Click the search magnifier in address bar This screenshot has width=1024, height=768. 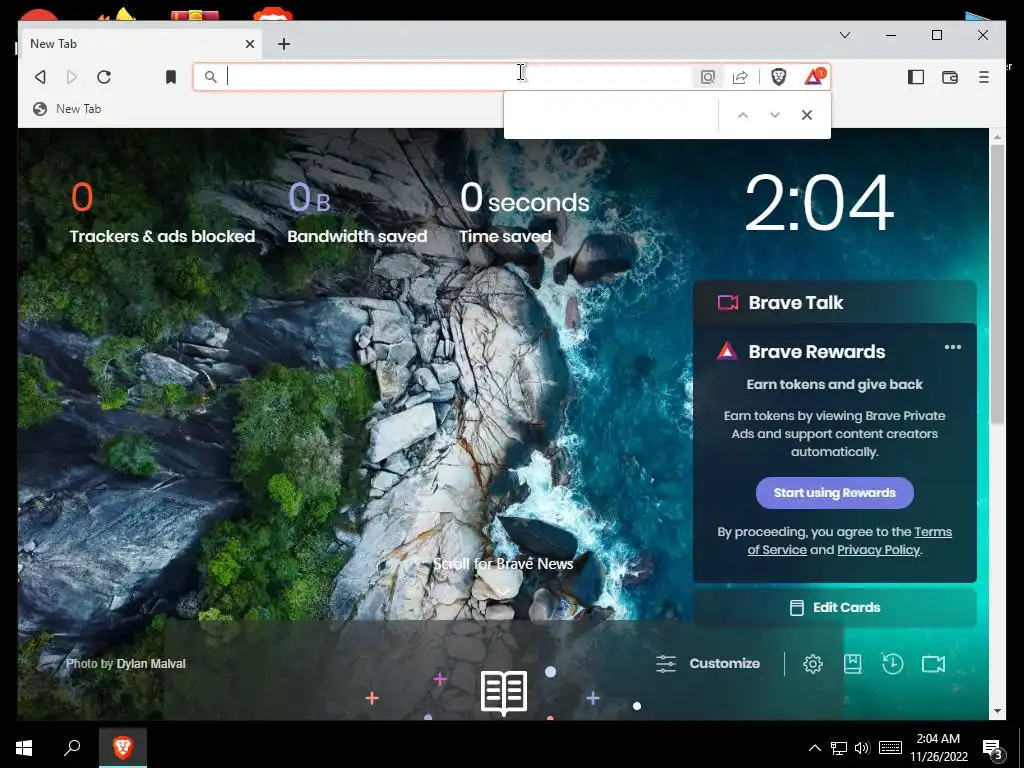[210, 77]
